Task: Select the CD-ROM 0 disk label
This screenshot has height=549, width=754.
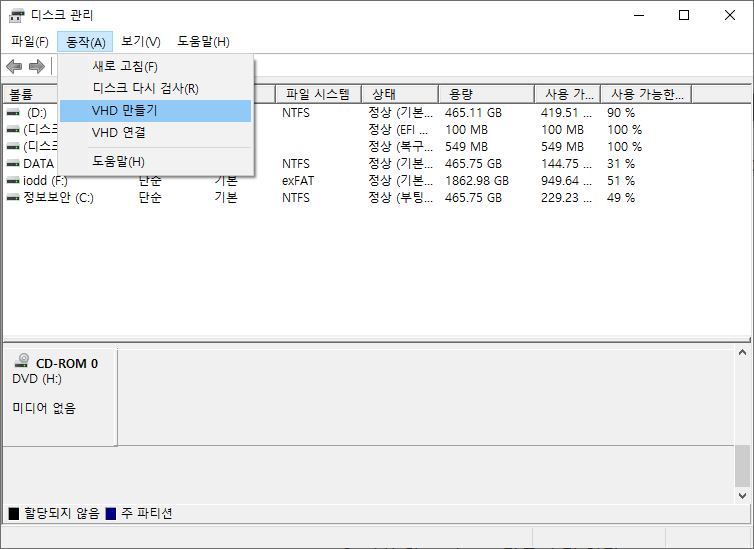Action: click(x=67, y=364)
